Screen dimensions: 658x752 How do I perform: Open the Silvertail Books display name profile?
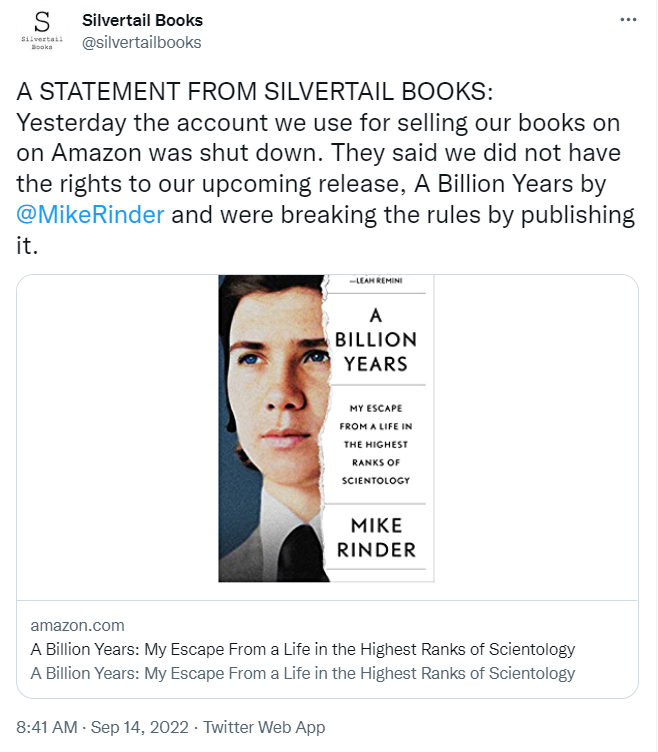point(142,20)
